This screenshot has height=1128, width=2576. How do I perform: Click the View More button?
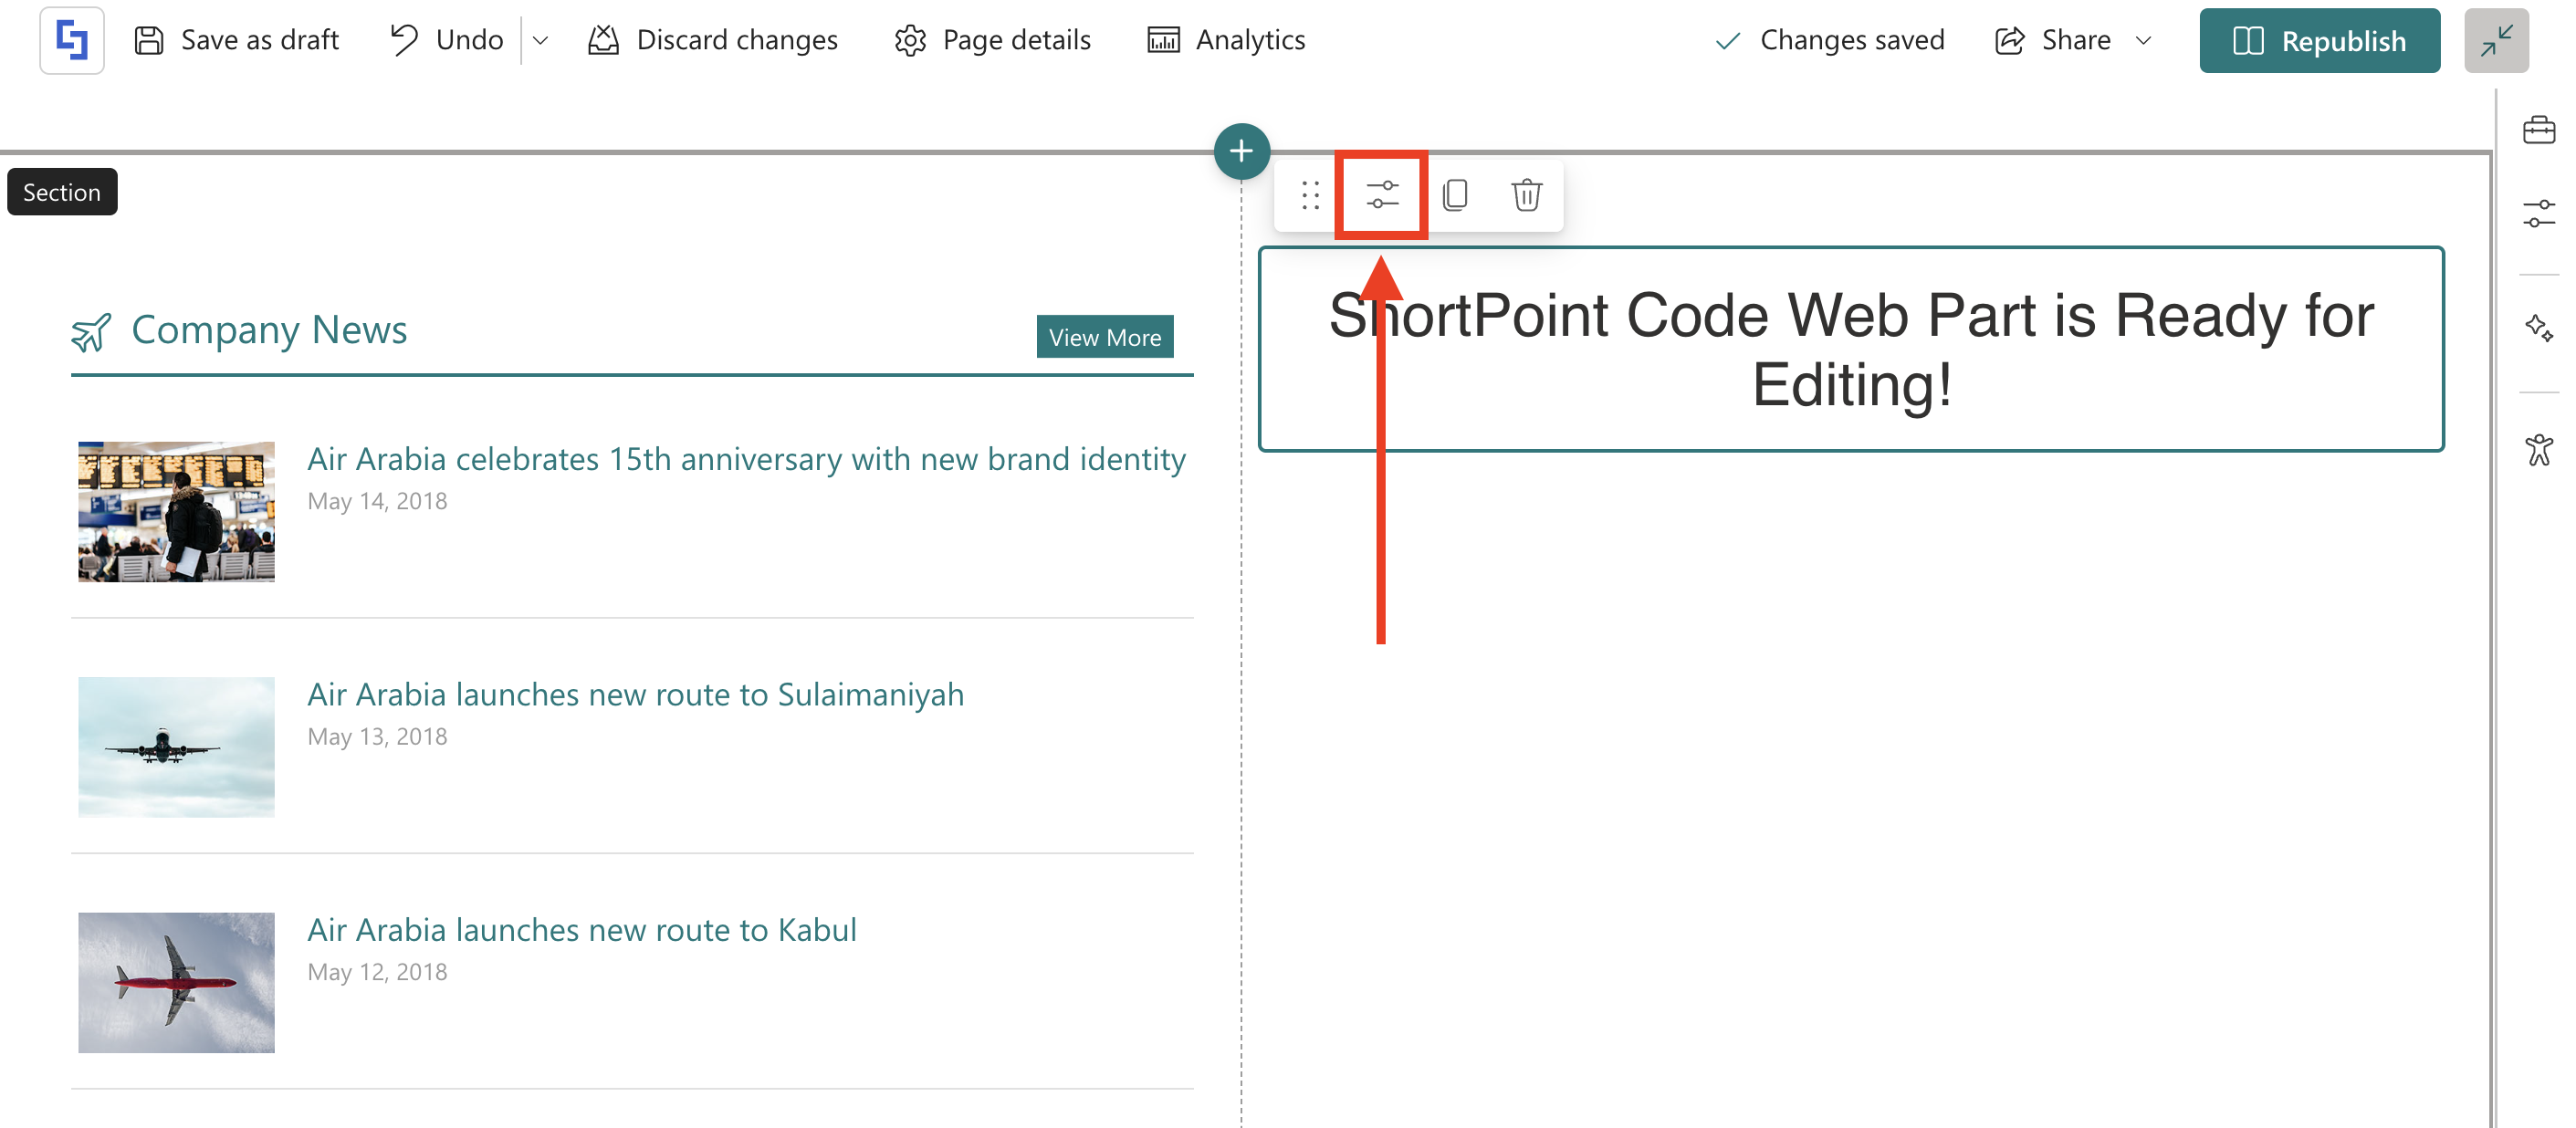(1104, 337)
